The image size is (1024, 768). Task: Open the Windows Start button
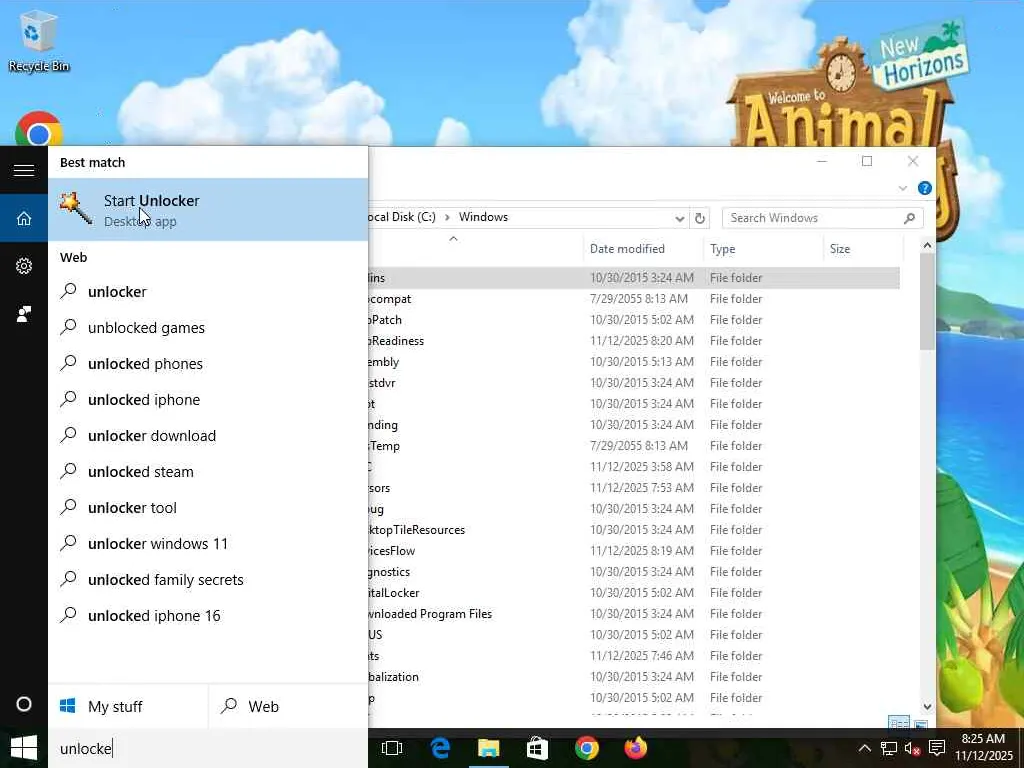(x=24, y=748)
